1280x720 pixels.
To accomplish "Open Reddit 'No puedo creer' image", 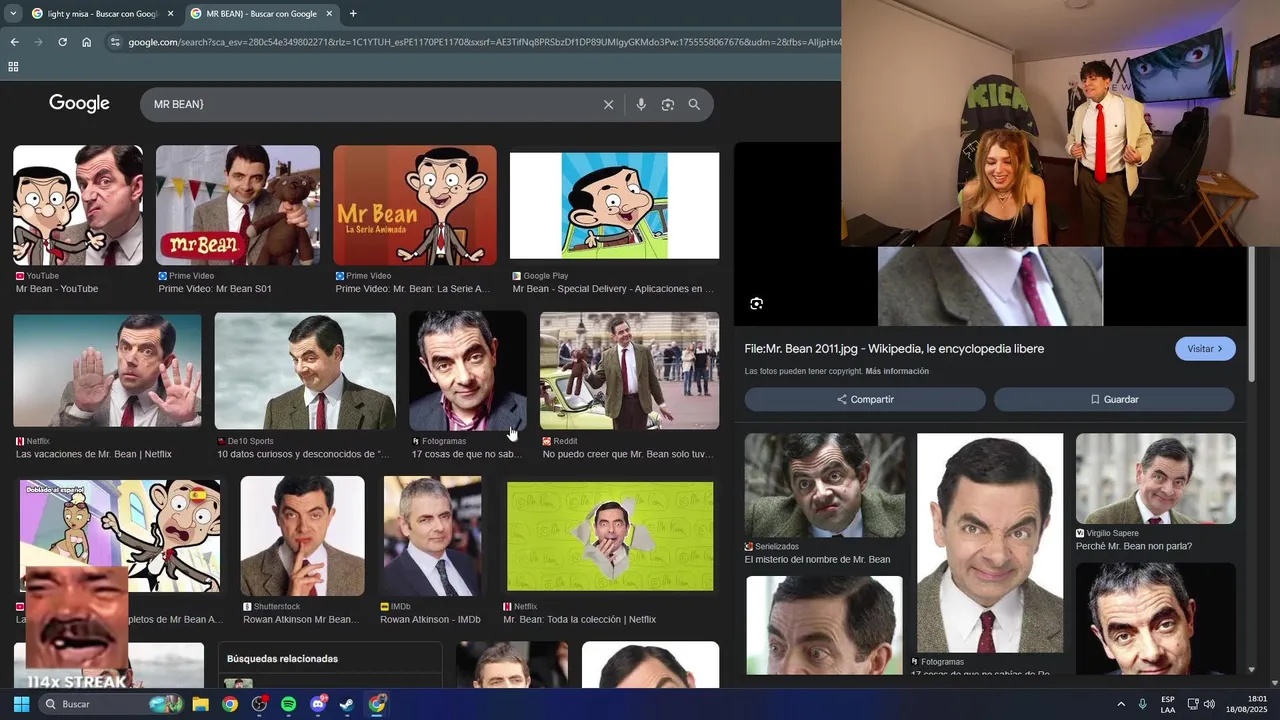I will tap(629, 371).
